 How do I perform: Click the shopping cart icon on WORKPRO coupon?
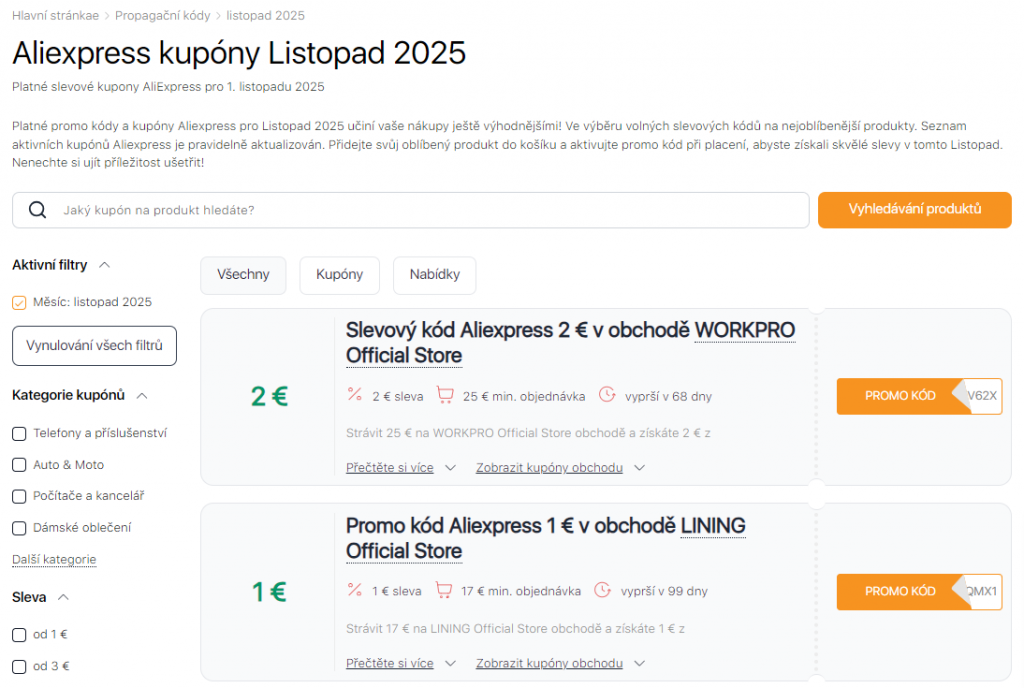445,395
